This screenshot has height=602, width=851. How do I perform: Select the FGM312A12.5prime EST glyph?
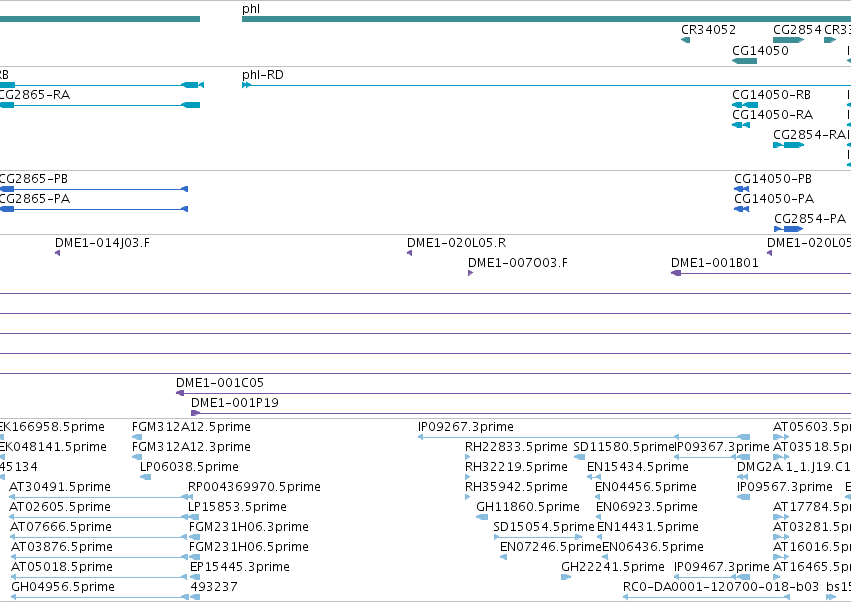point(137,437)
